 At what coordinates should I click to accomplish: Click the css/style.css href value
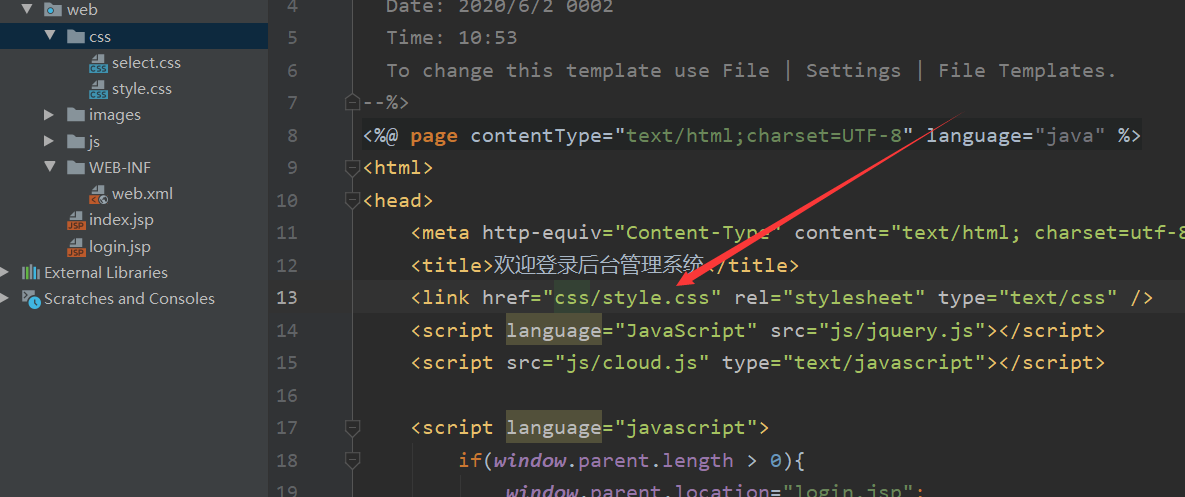tap(632, 298)
